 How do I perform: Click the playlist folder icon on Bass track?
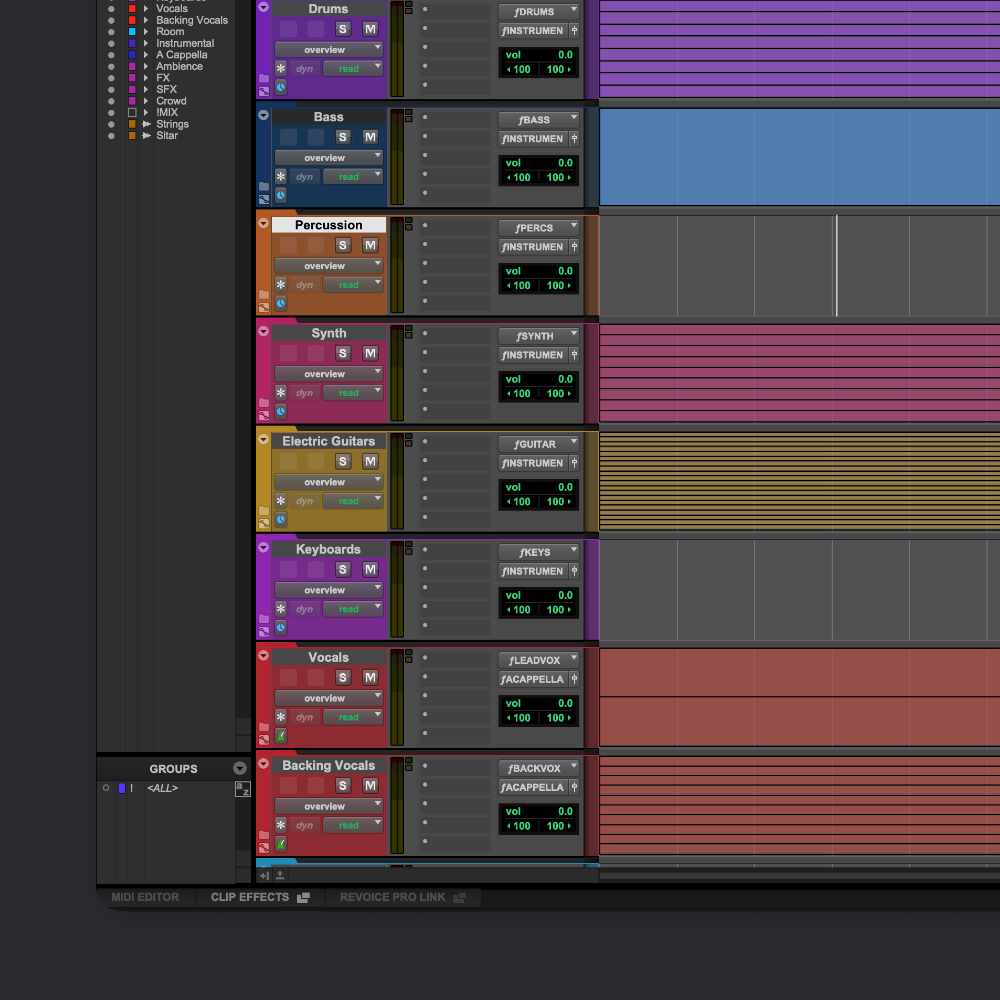click(264, 186)
